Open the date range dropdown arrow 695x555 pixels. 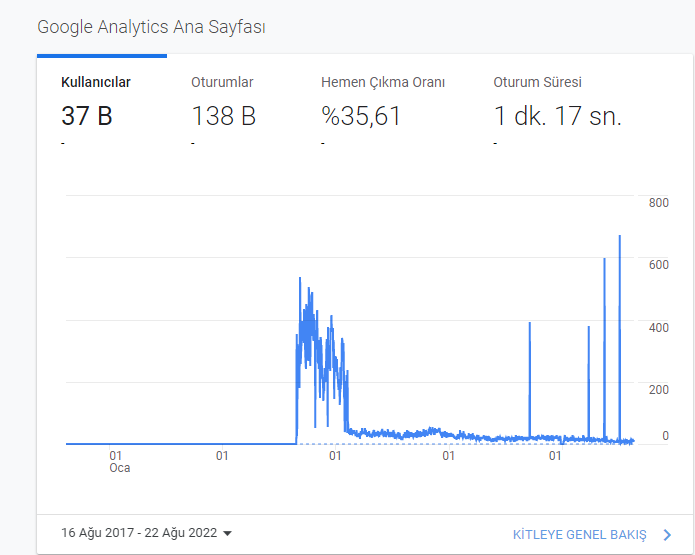point(227,533)
